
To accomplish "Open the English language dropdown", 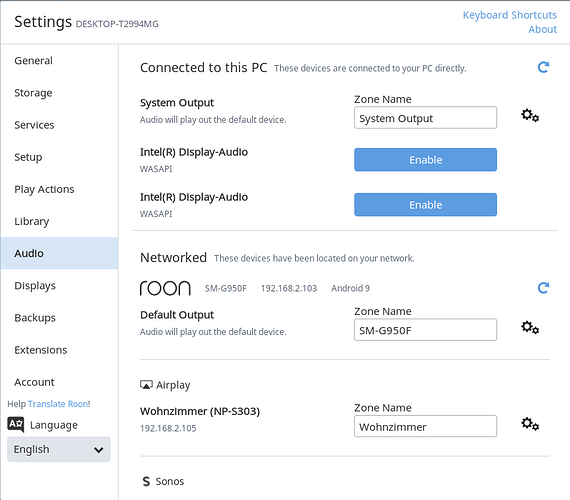I will click(x=59, y=449).
